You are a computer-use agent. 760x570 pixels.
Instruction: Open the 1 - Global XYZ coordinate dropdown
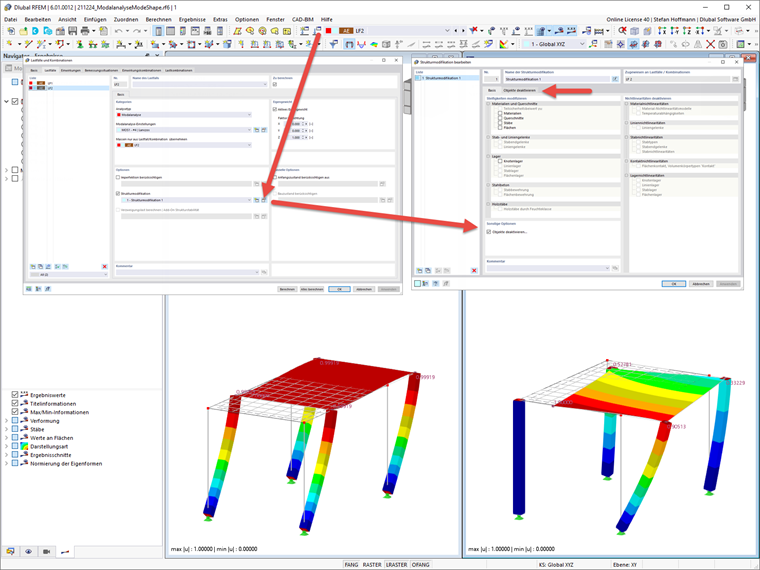coord(582,44)
